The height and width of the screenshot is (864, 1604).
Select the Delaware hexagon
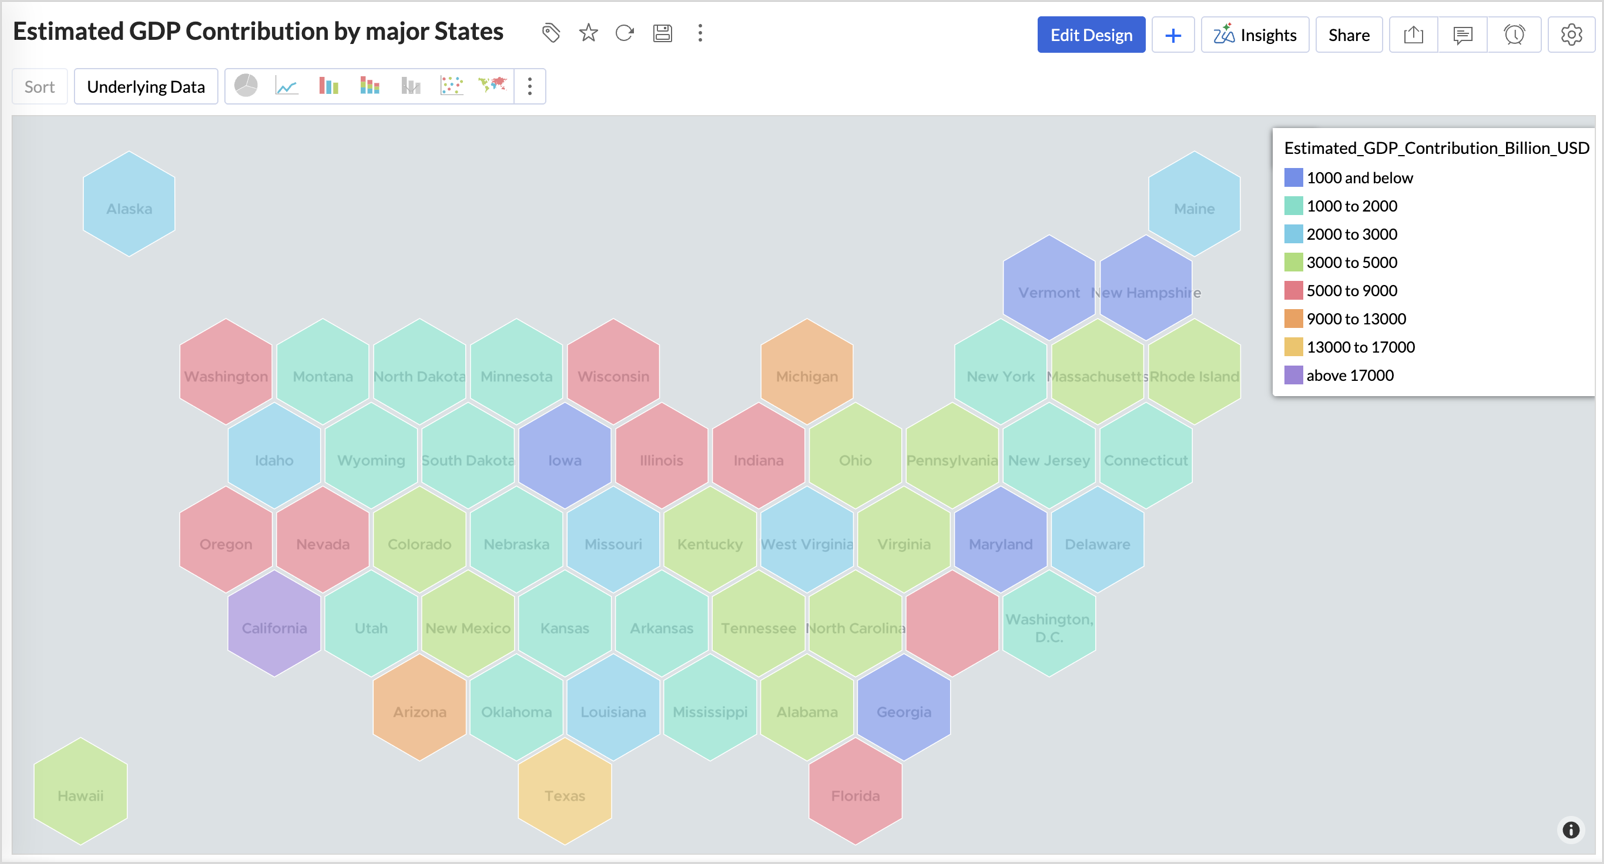click(1098, 540)
